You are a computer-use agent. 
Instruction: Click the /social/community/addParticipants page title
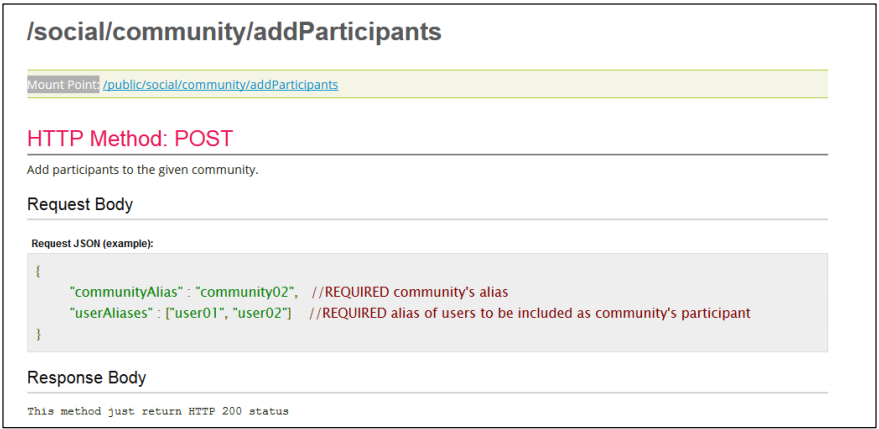click(234, 33)
